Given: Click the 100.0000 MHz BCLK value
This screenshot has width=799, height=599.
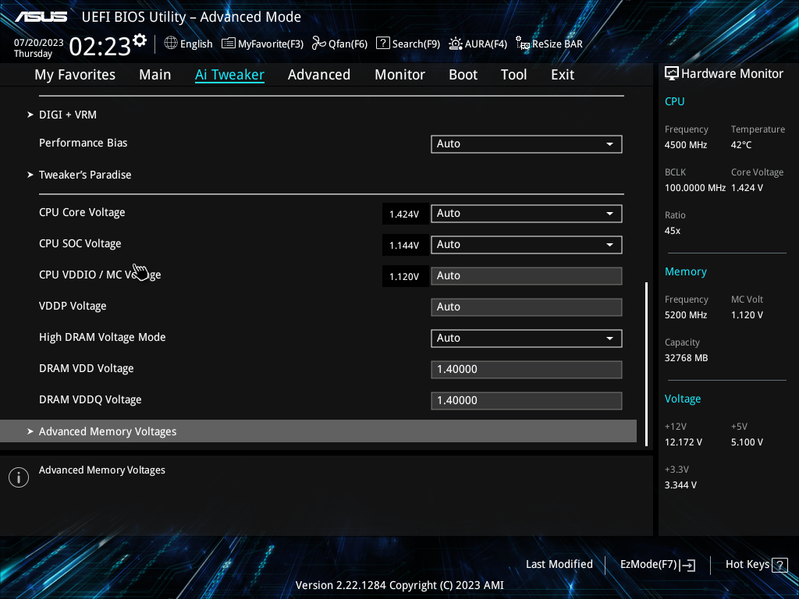Looking at the screenshot, I should [695, 187].
